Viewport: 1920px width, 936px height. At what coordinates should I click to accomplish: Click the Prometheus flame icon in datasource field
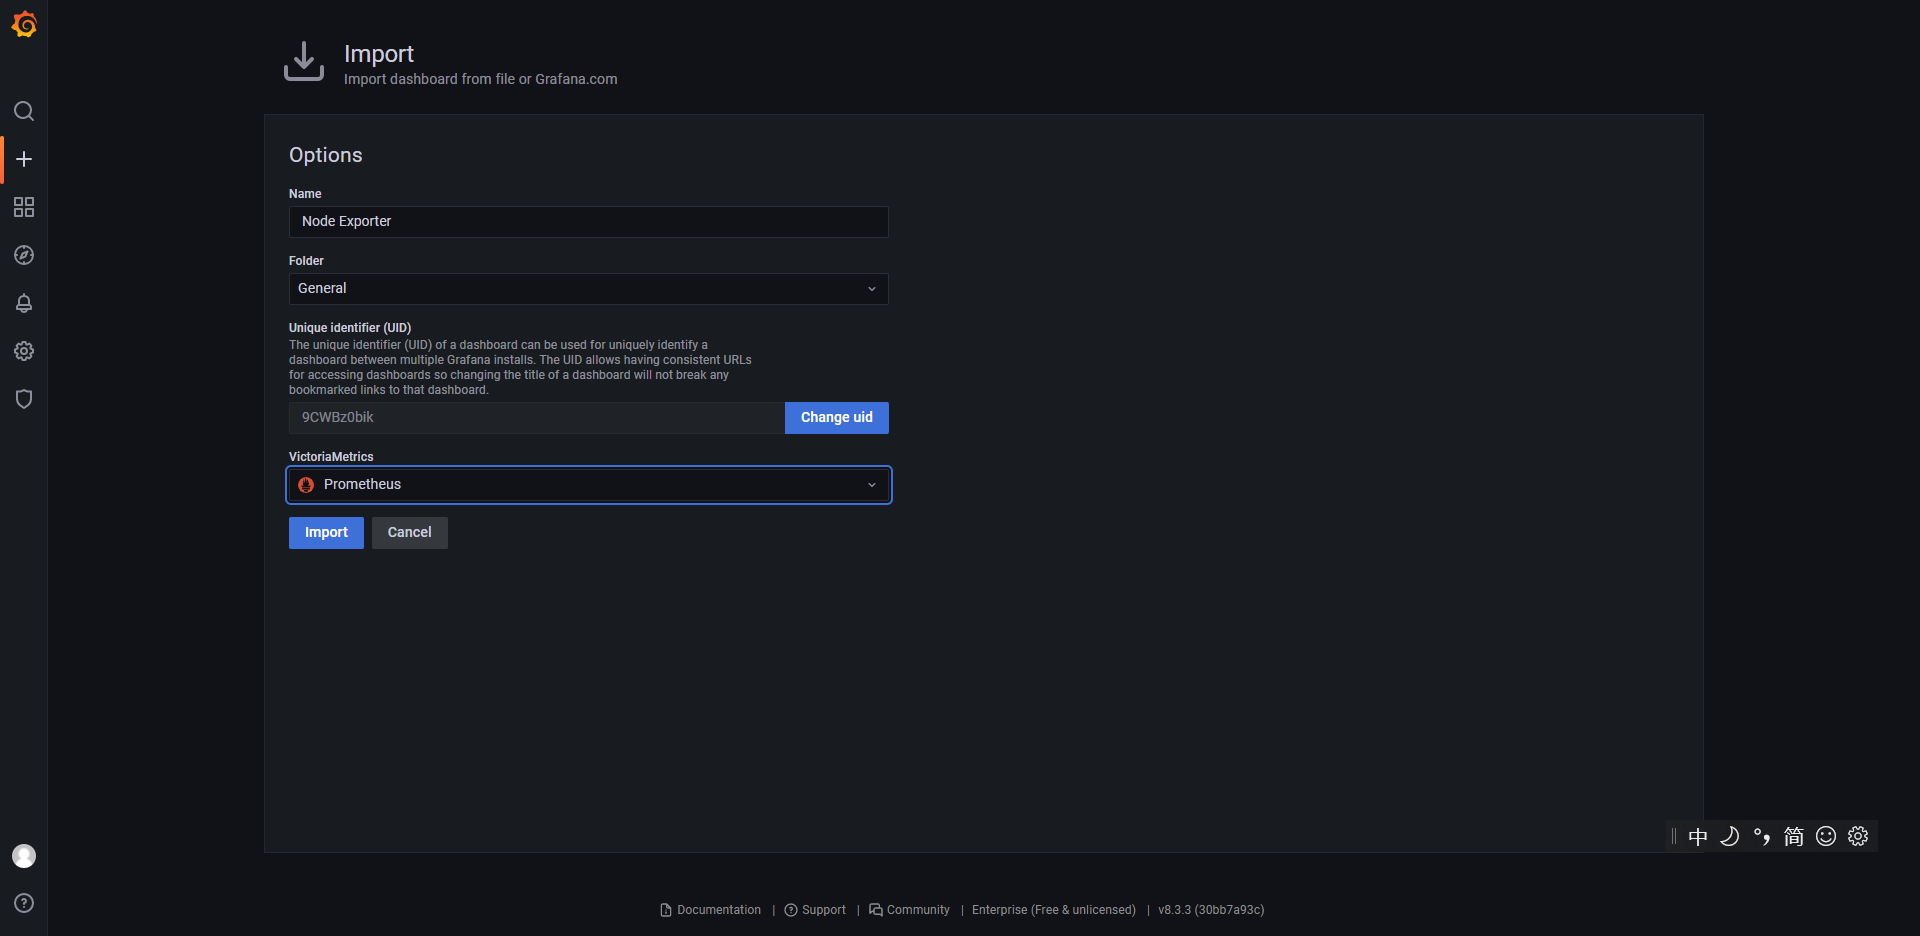(x=306, y=485)
